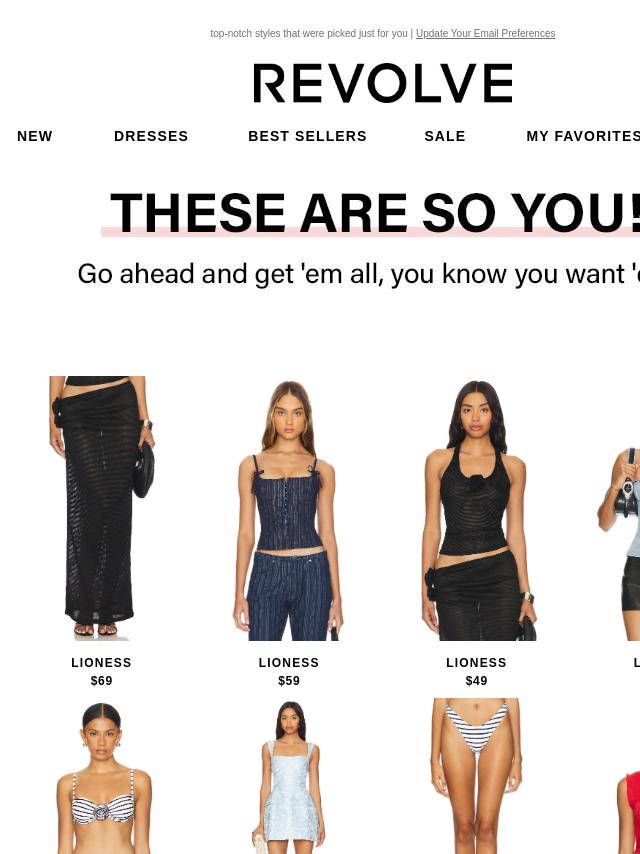Image resolution: width=640 pixels, height=854 pixels.
Task: Open the NEW menu item
Action: [x=35, y=136]
